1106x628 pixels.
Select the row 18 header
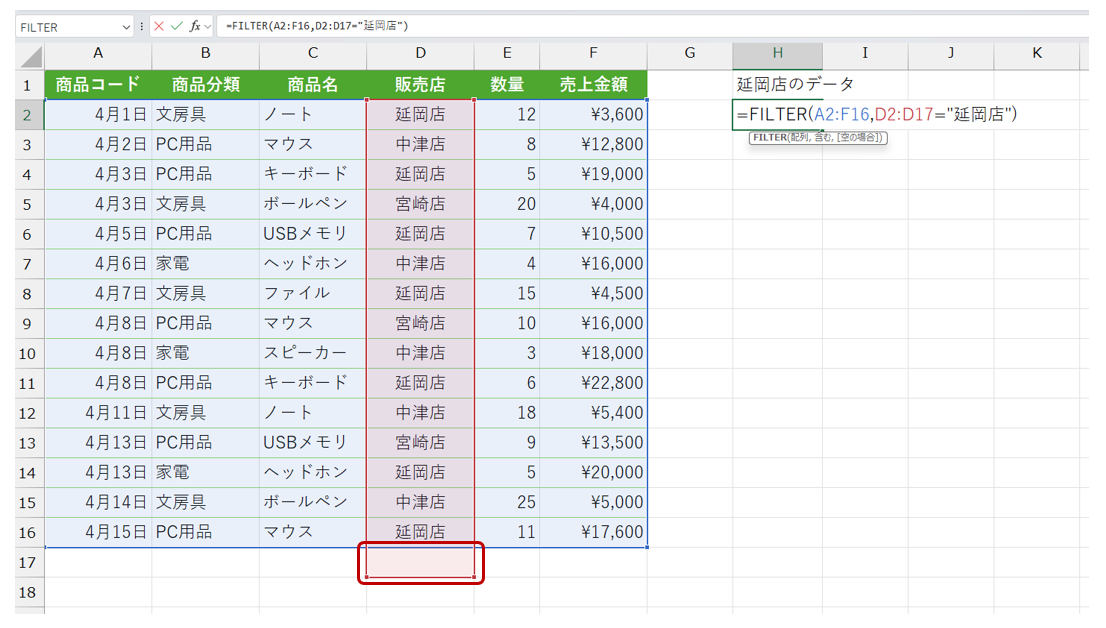coord(29,592)
